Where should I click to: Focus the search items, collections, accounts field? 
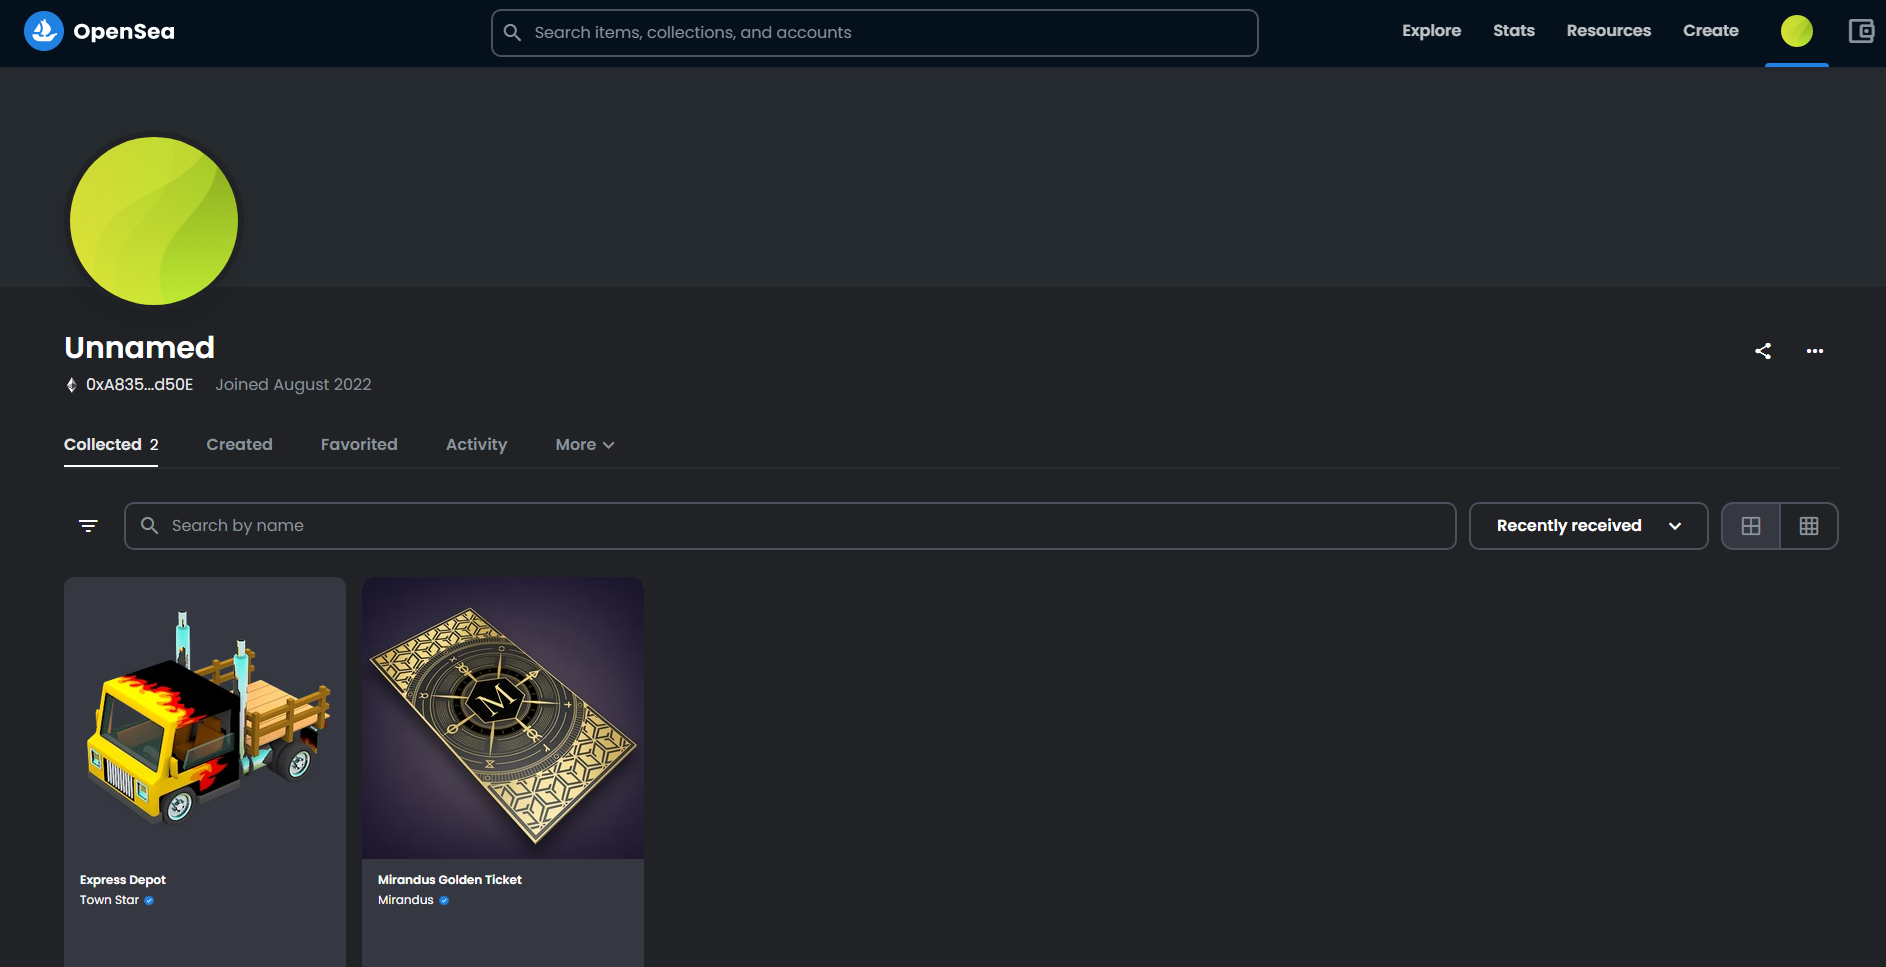(x=875, y=33)
